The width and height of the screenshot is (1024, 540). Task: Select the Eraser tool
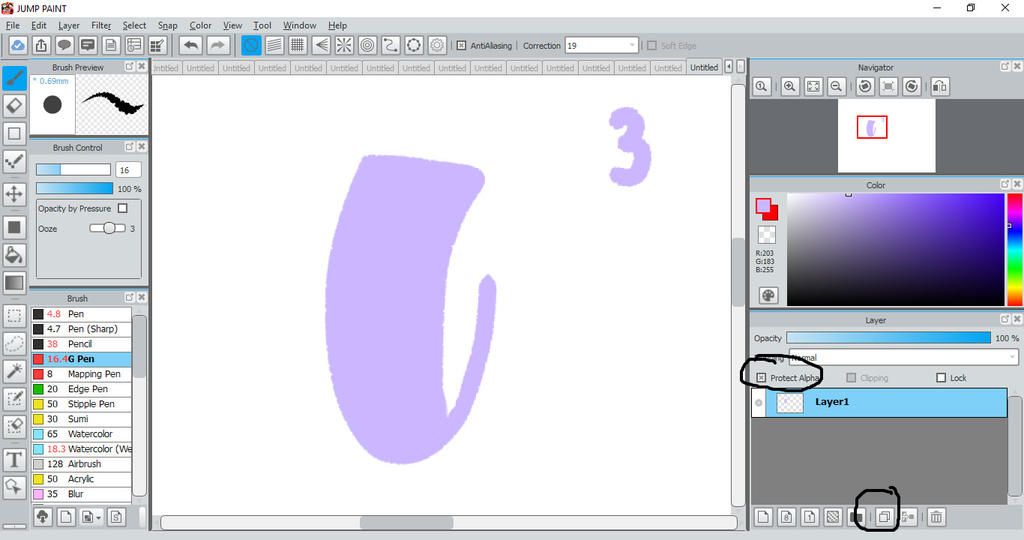14,105
